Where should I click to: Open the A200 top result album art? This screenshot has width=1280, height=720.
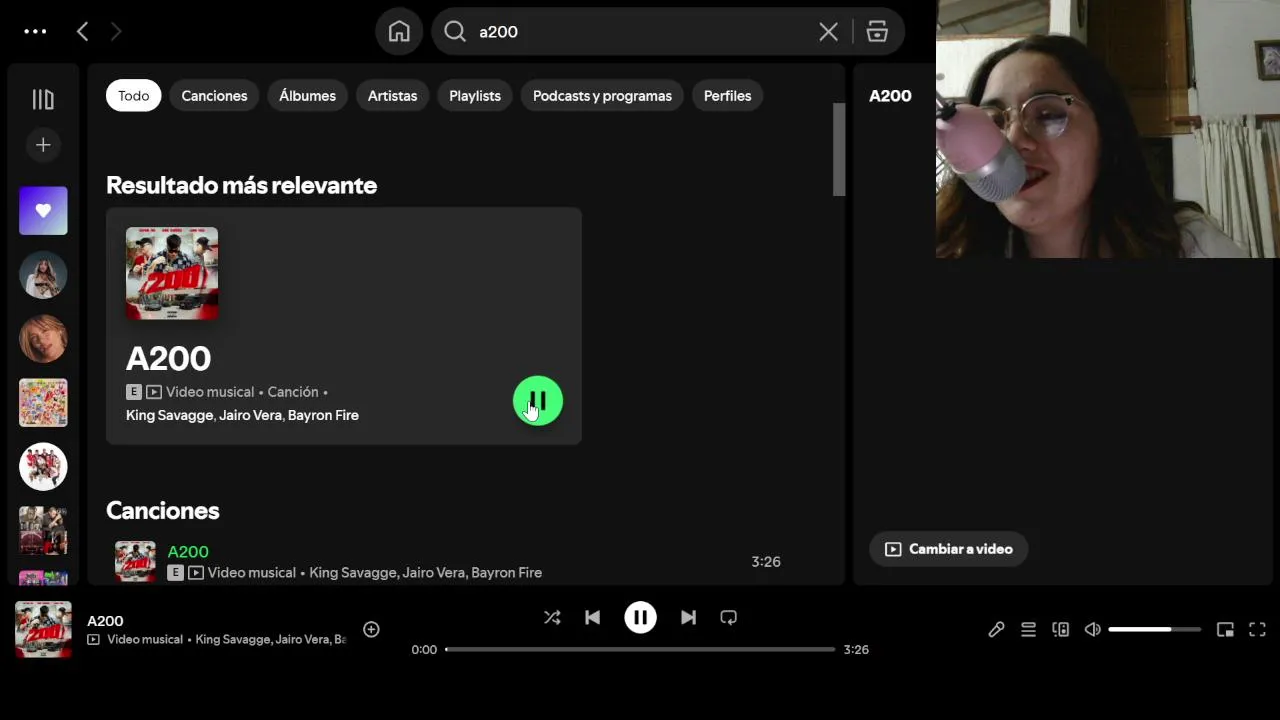(172, 274)
